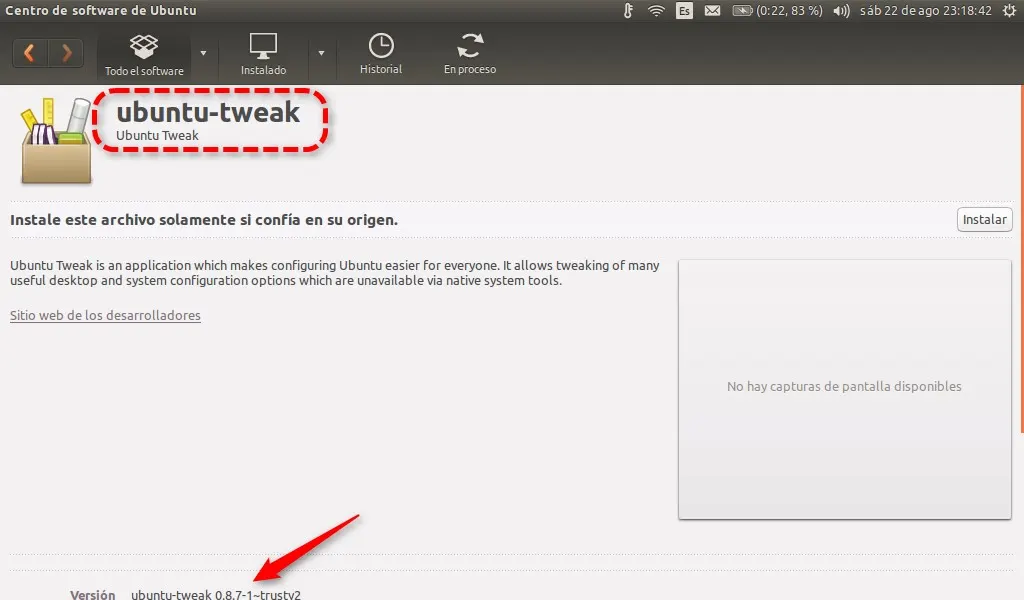View the En proceso tasks
1024x600 pixels.
(x=469, y=55)
